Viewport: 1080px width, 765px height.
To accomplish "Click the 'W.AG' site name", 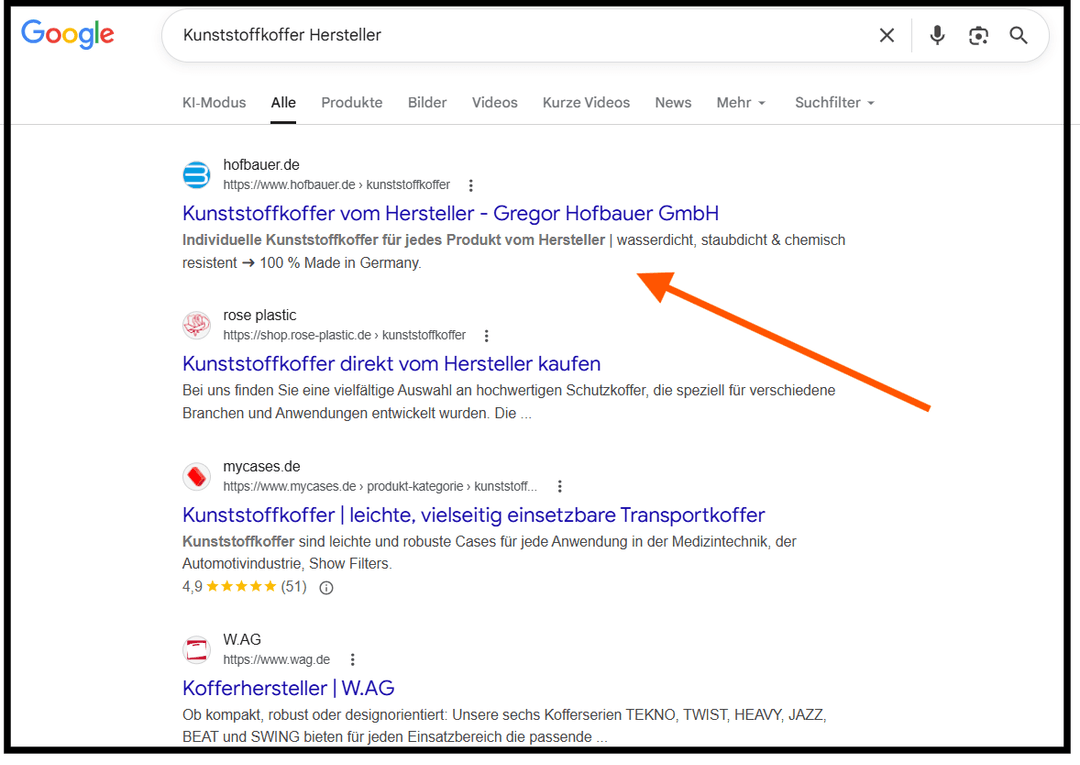I will (x=242, y=640).
